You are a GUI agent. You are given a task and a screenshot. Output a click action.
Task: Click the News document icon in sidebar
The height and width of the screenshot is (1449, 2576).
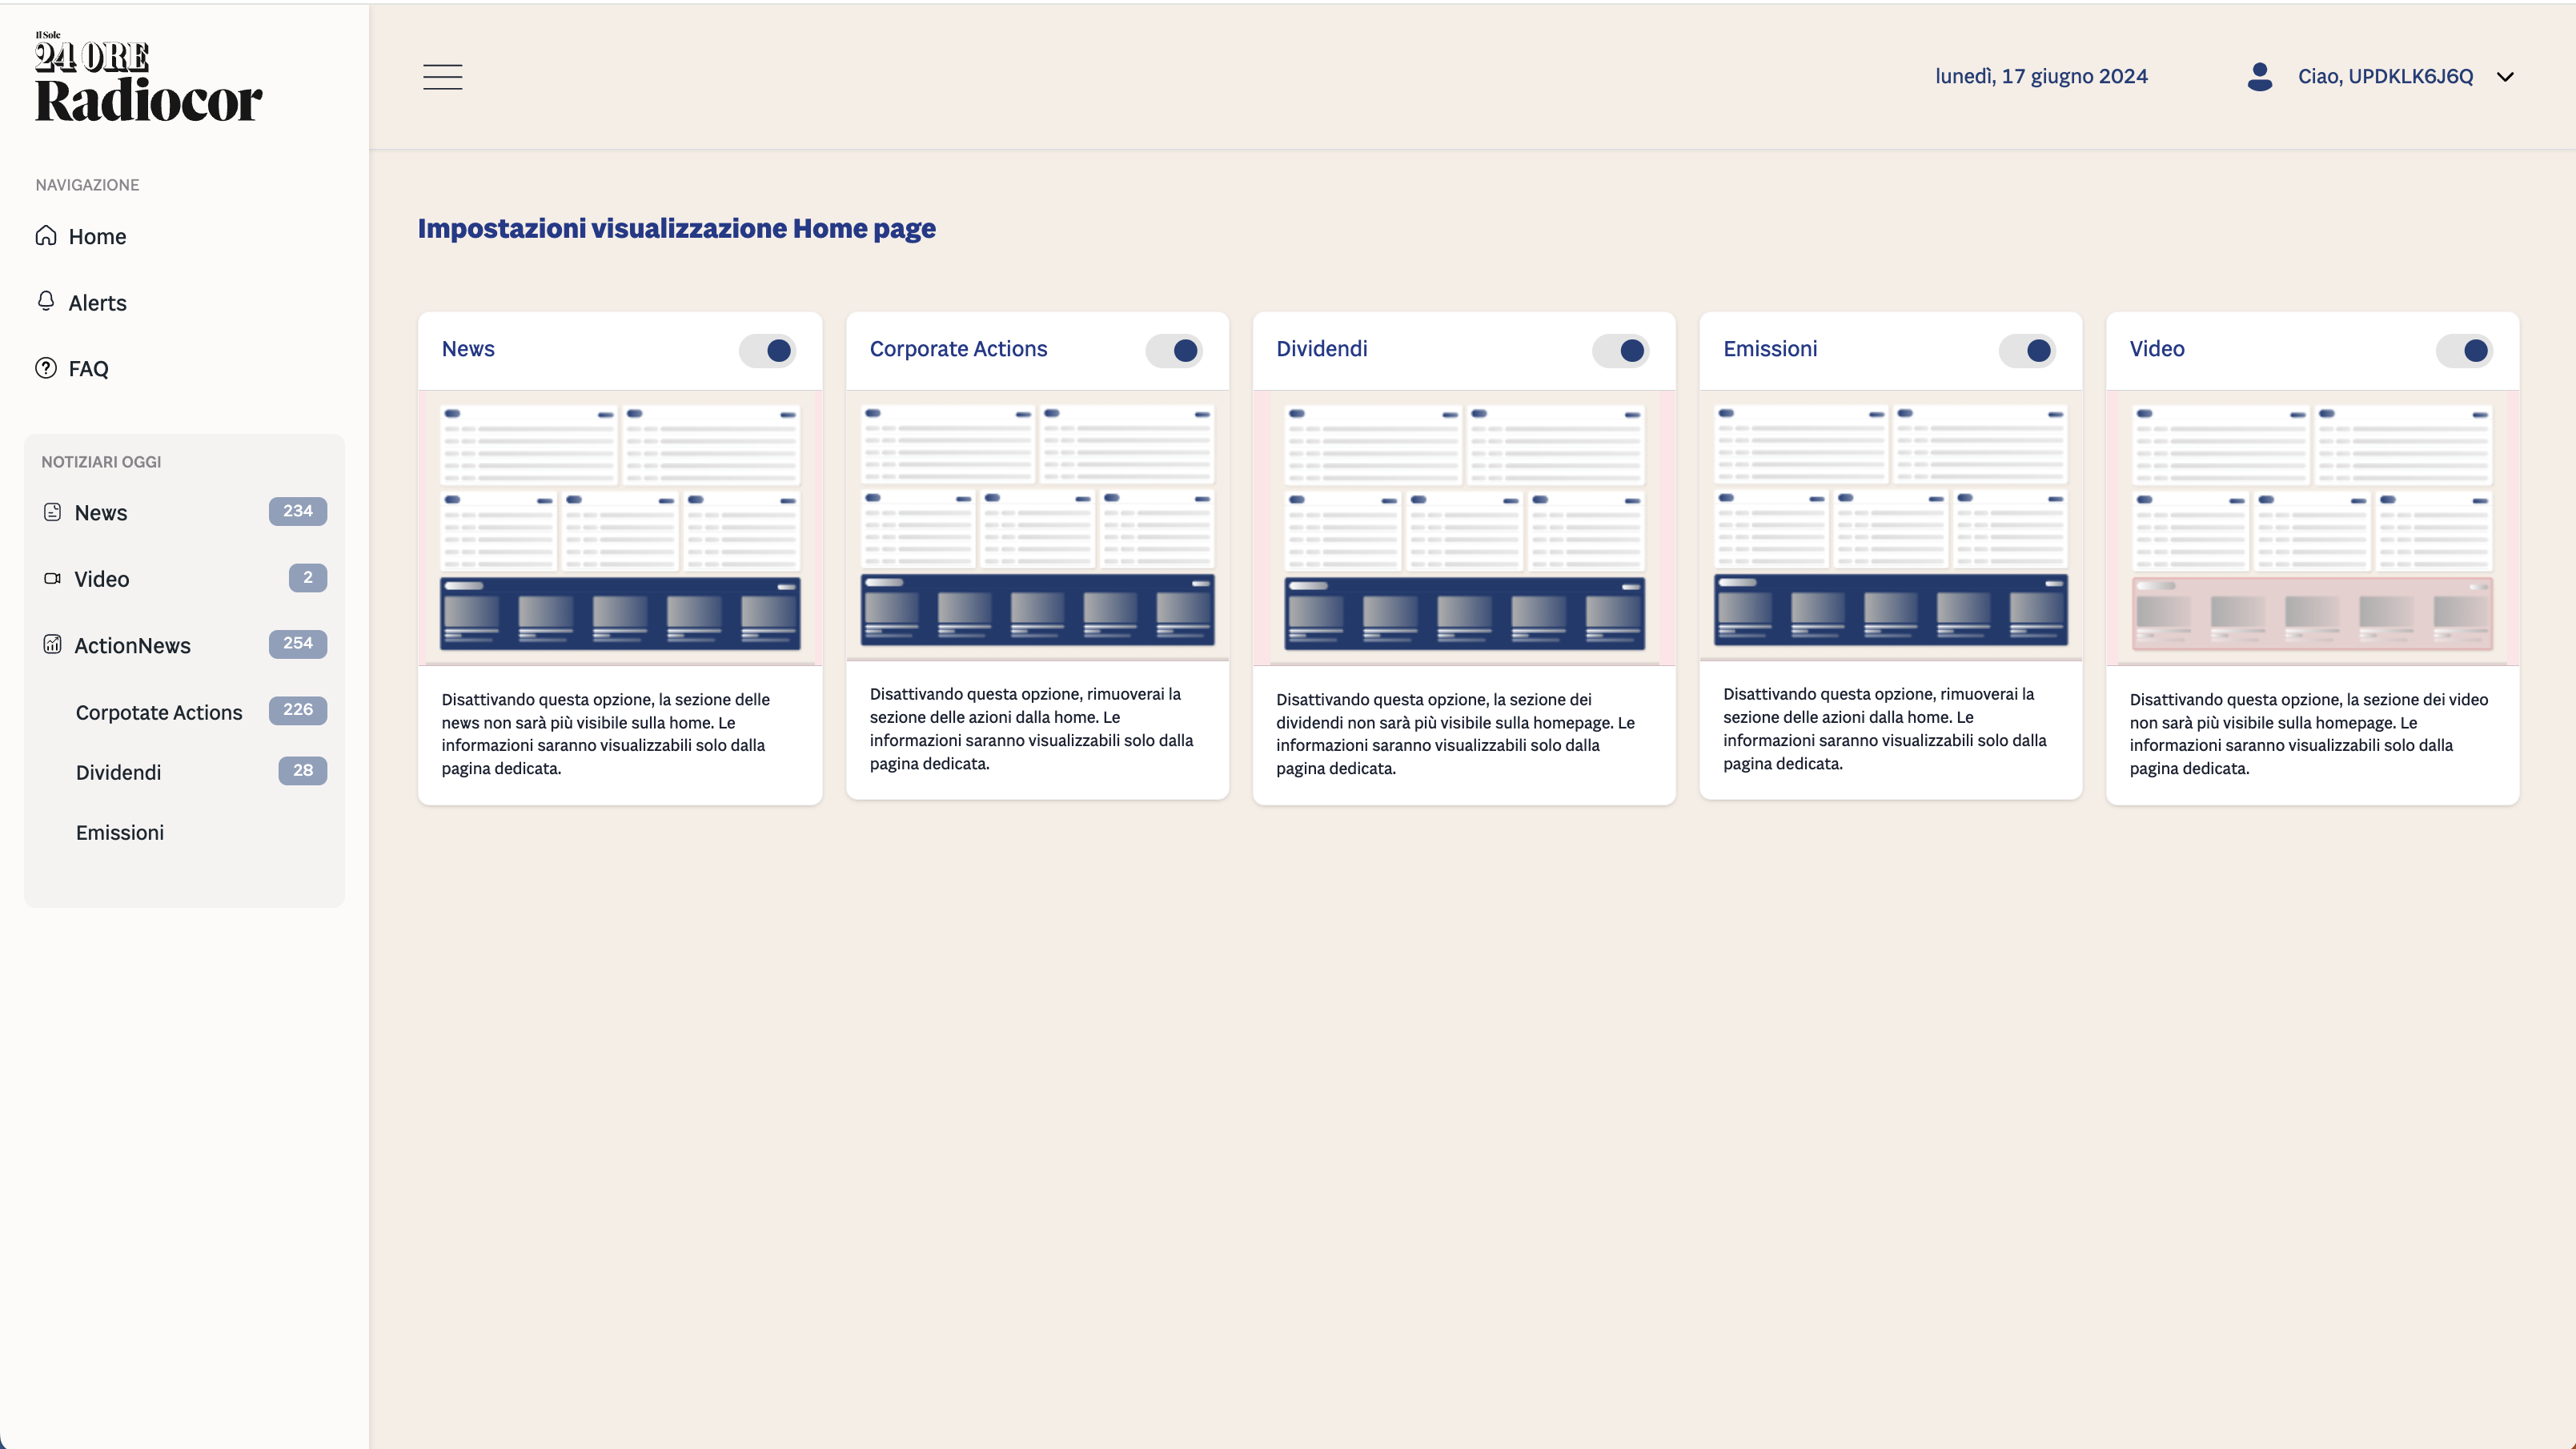coord(53,512)
